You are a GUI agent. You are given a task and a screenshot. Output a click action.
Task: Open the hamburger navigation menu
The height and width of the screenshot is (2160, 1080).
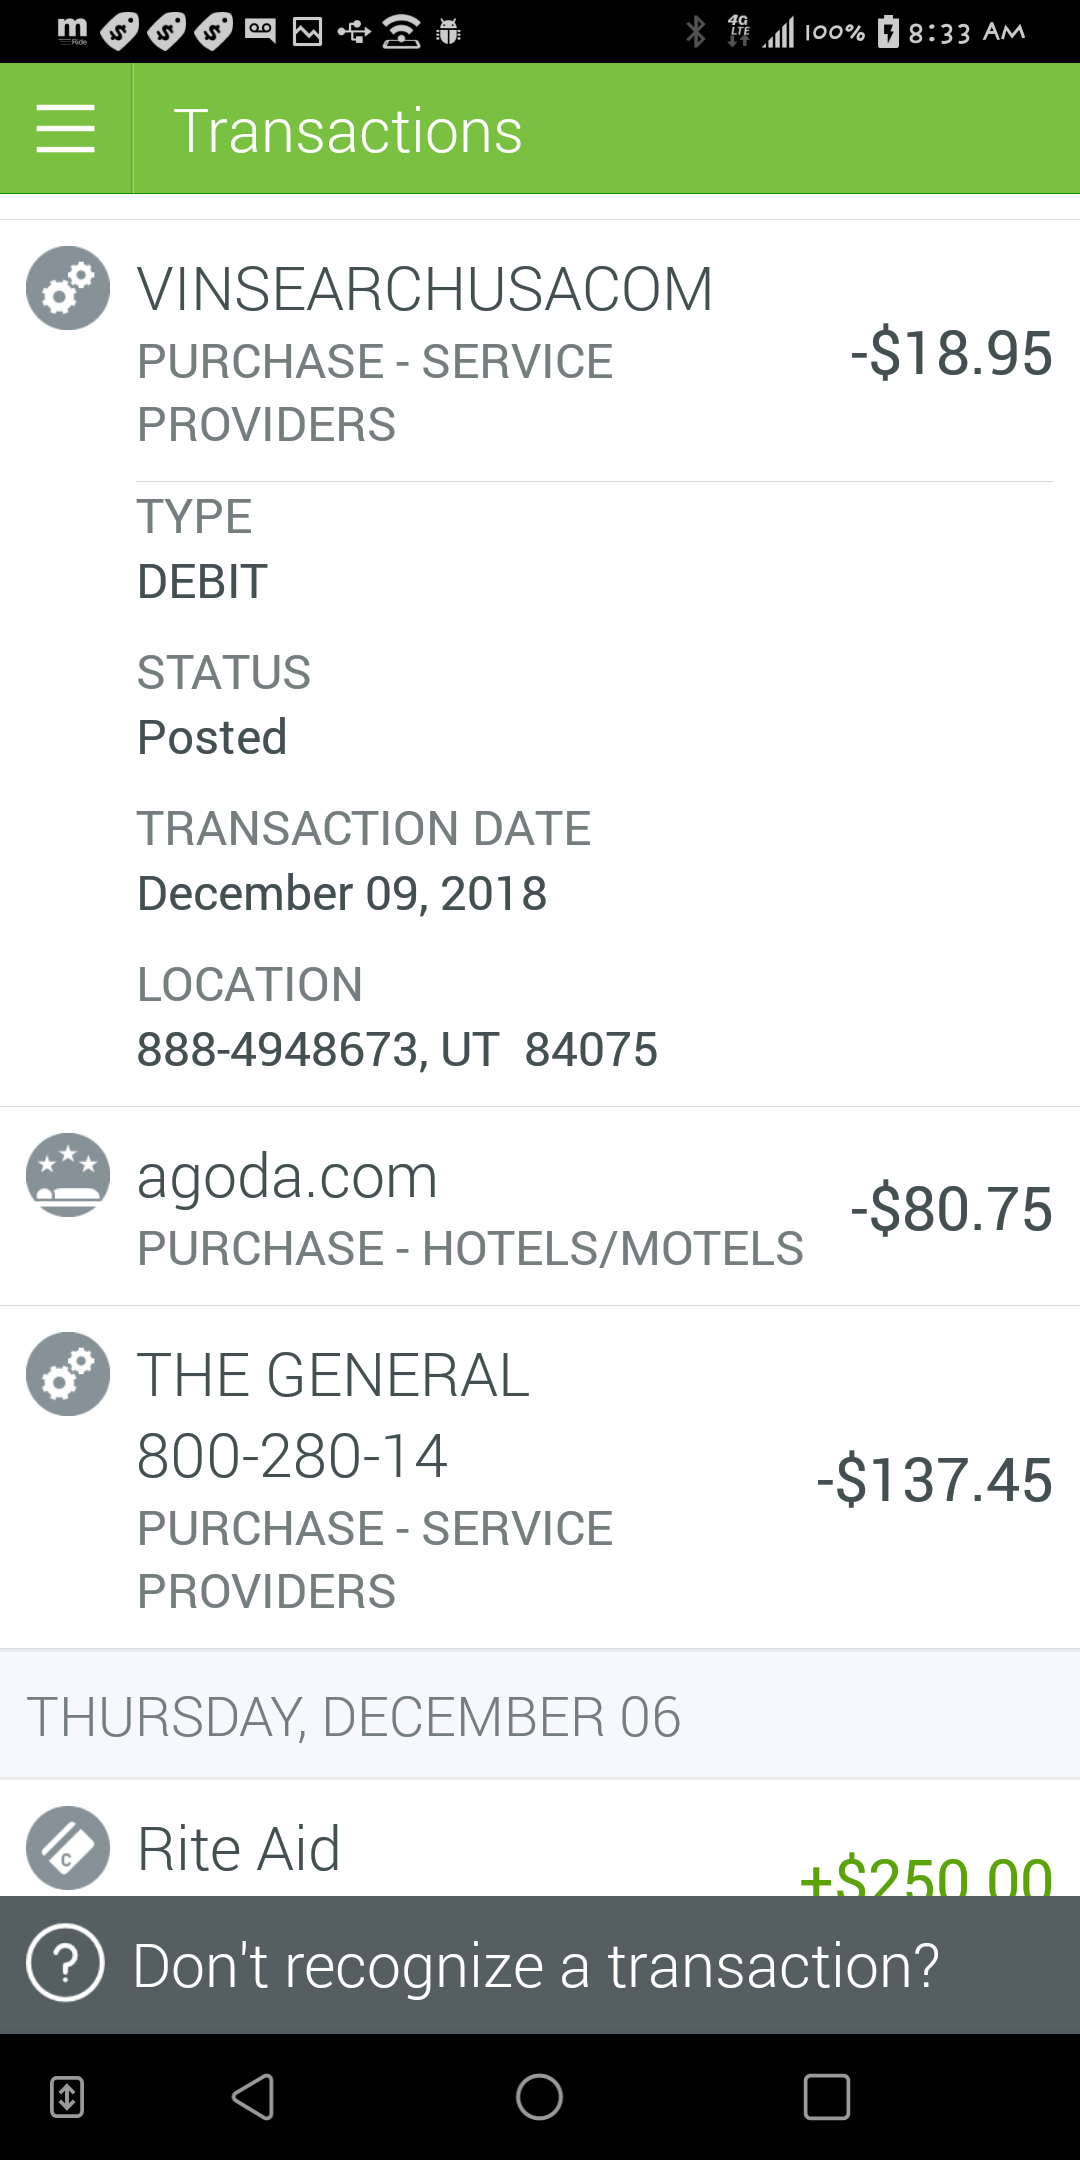pos(66,129)
